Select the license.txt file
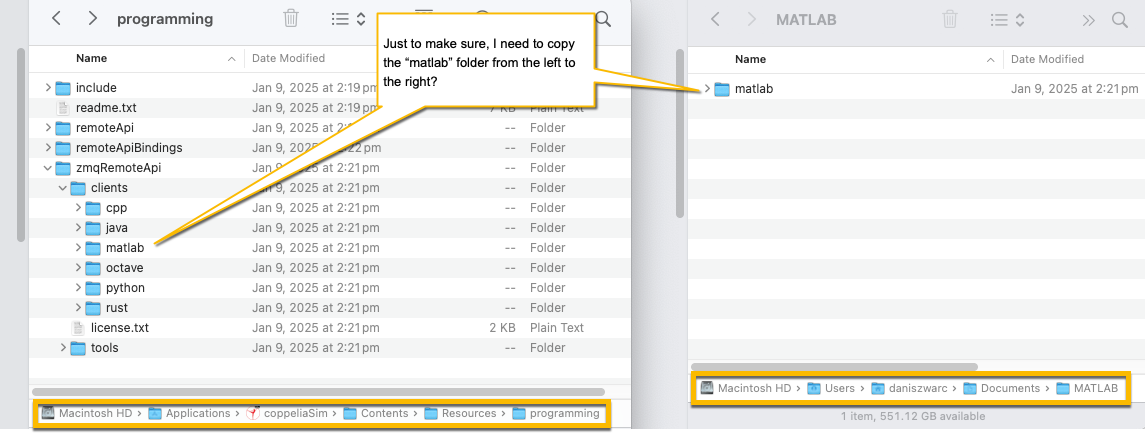Viewport: 1145px width, 440px height. [x=119, y=328]
